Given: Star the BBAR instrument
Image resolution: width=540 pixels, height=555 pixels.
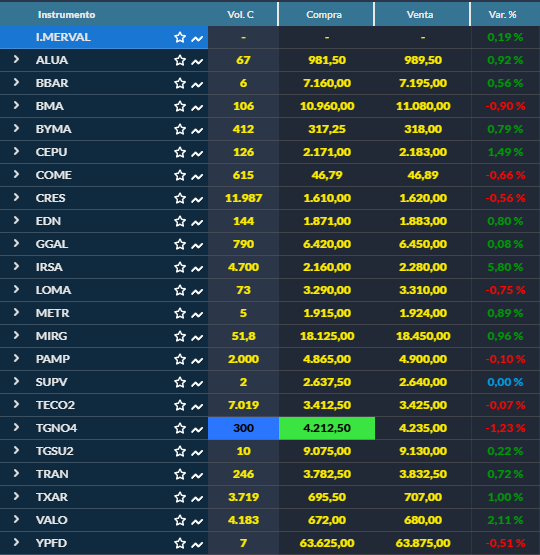Looking at the screenshot, I should (180, 84).
